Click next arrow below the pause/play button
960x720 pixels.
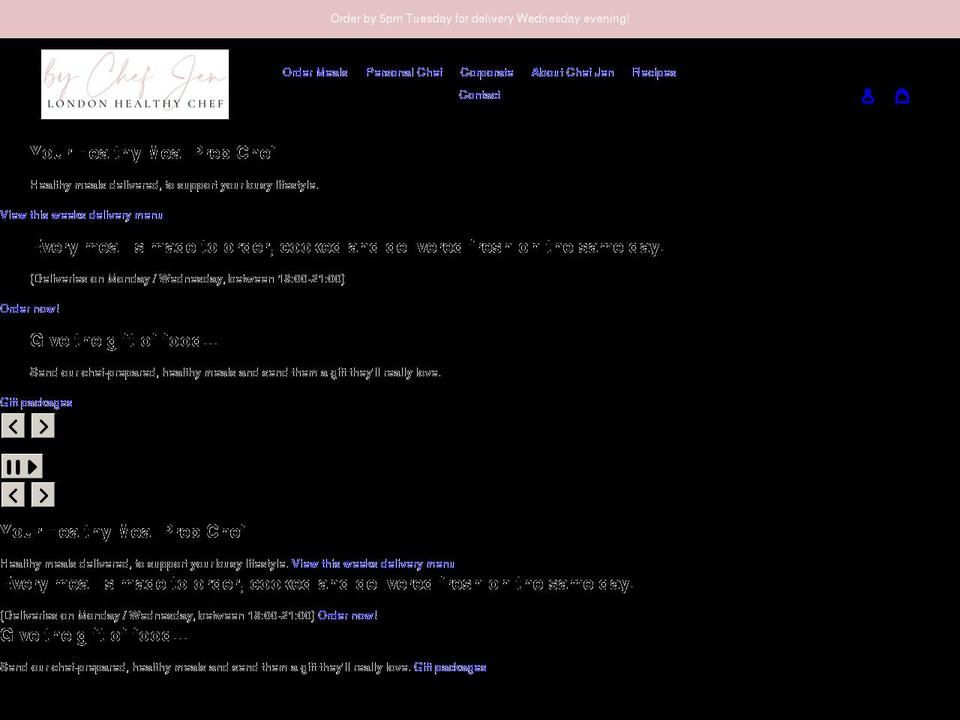(43, 495)
